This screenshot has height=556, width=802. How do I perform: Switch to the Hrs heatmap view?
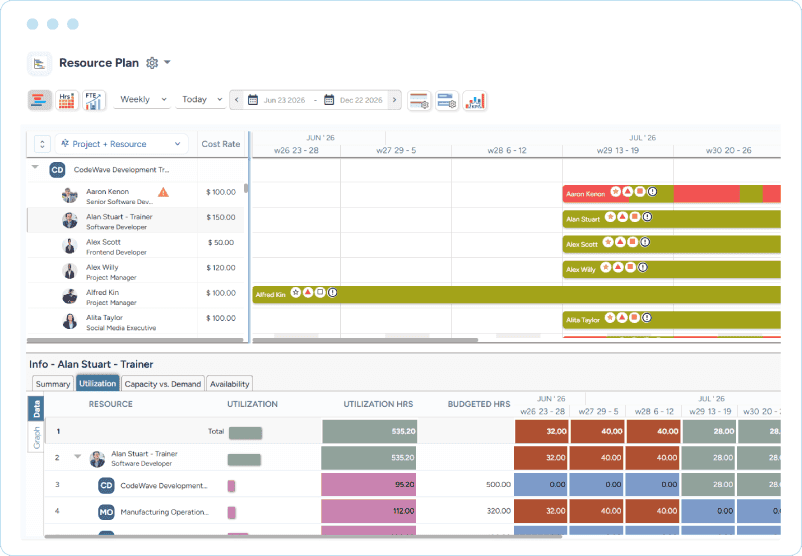[66, 100]
